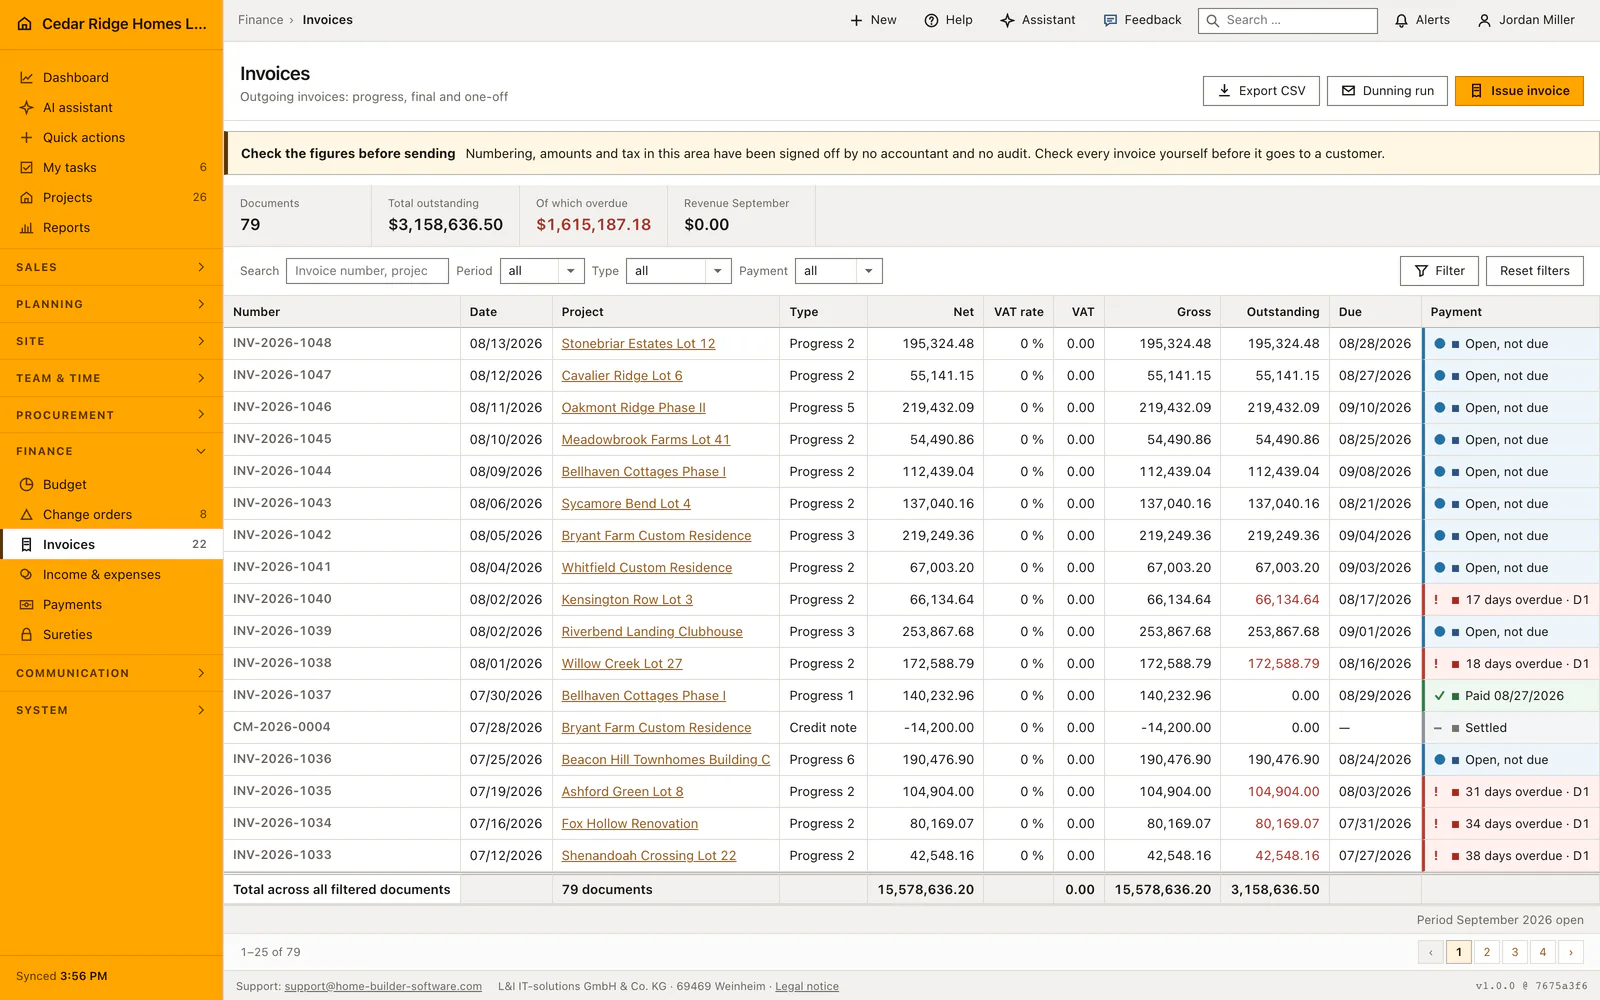Expand the Team & Time sidebar section
This screenshot has width=1600, height=1000.
111,378
